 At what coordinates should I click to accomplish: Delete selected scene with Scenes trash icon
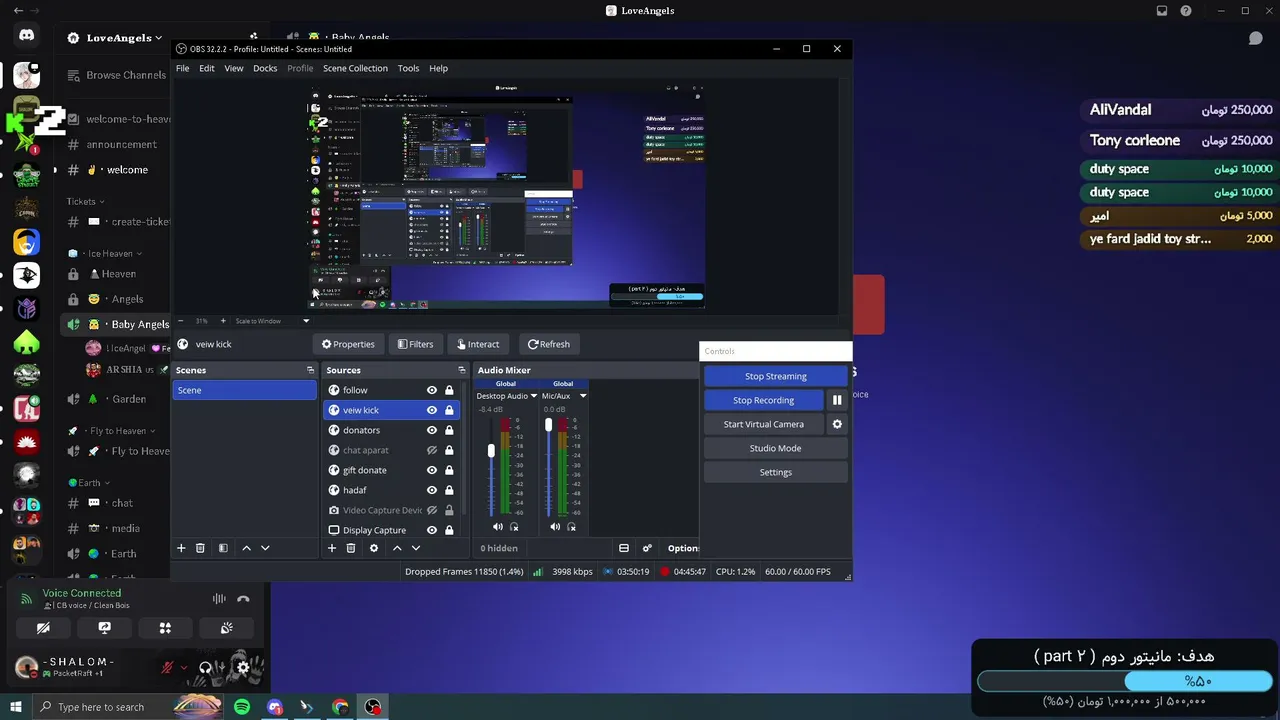pyautogui.click(x=200, y=548)
